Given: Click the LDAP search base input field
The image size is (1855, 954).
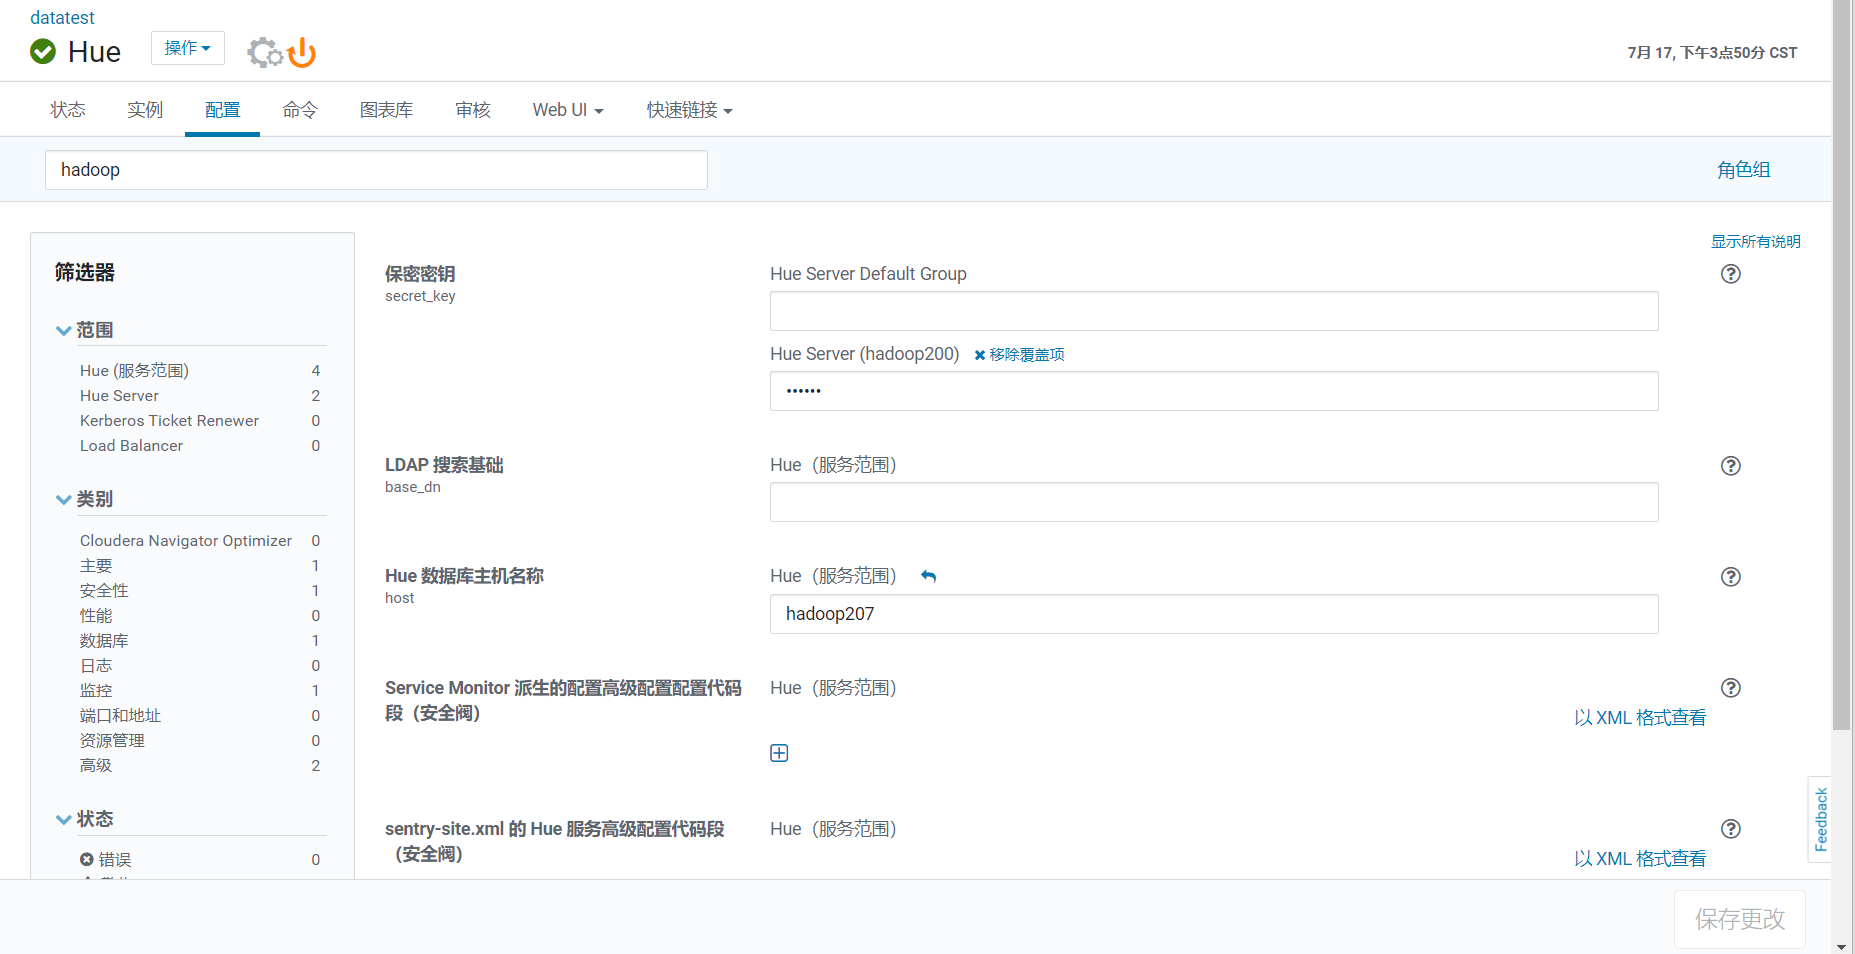Looking at the screenshot, I should 1214,502.
